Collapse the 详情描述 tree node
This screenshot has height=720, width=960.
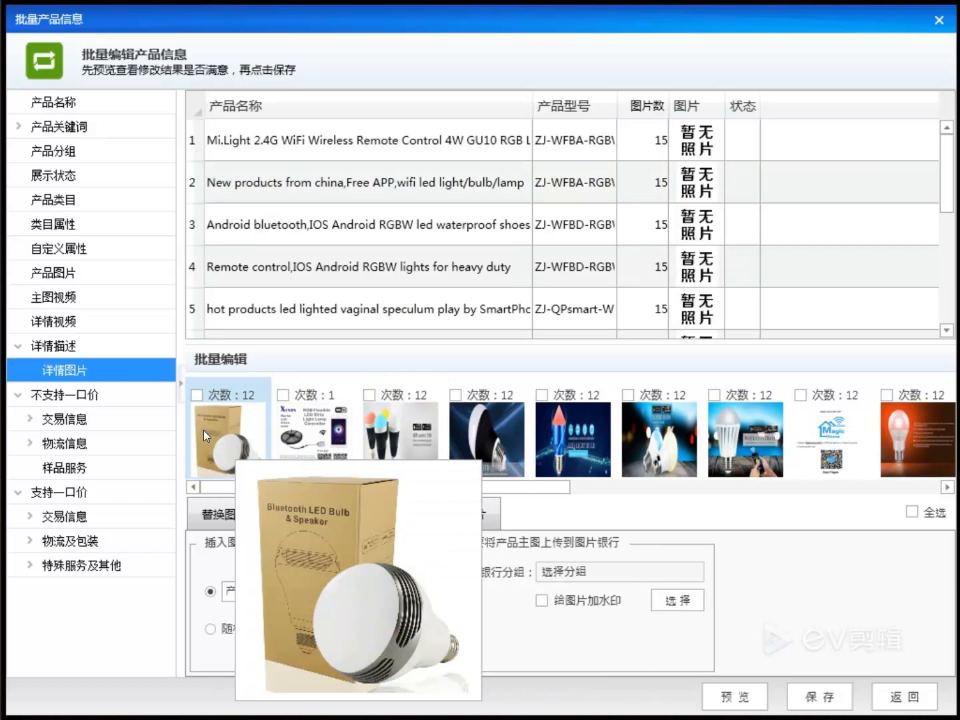[18, 346]
